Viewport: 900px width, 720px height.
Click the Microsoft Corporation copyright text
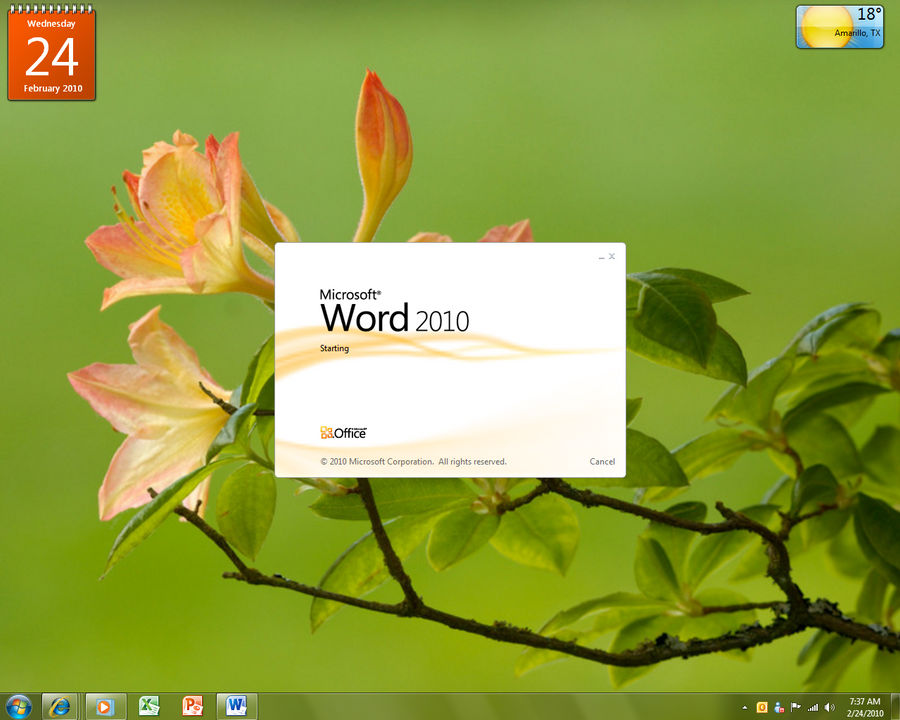coord(413,462)
